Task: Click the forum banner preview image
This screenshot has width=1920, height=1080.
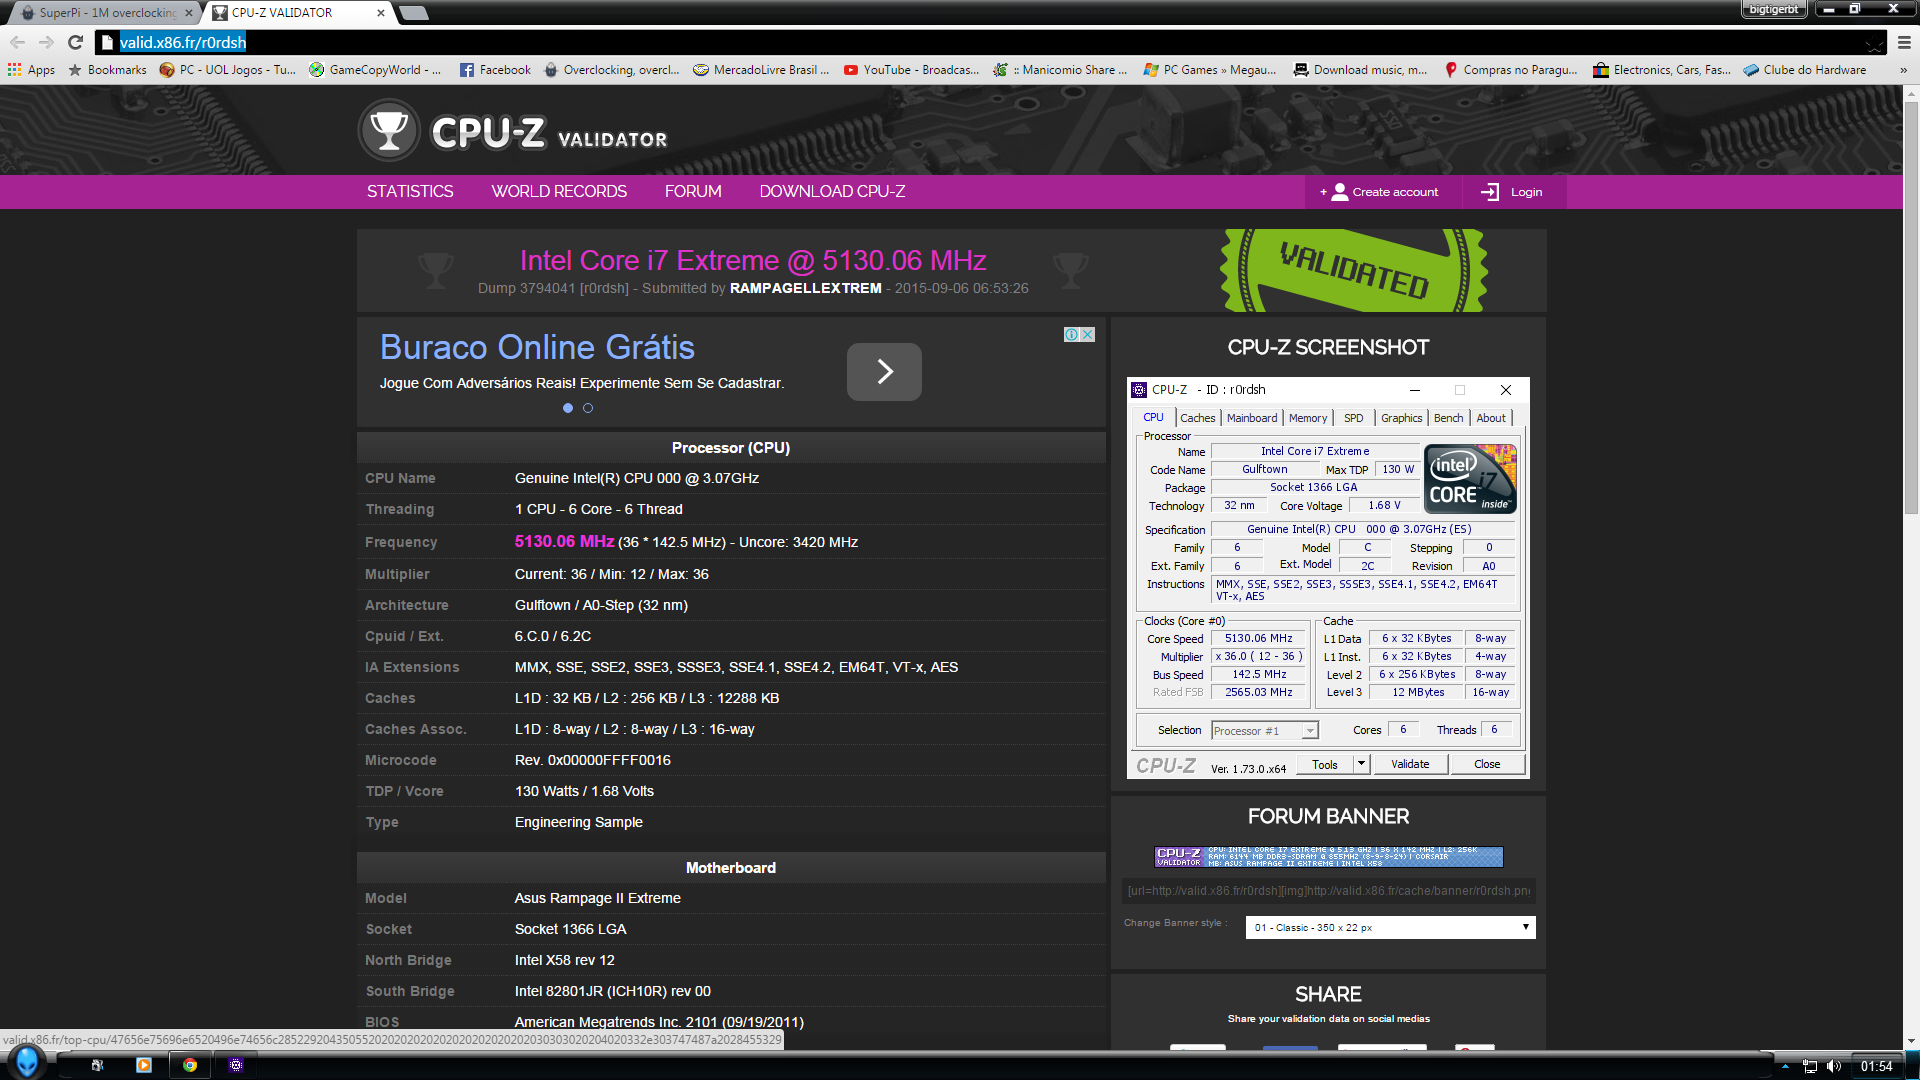Action: (x=1329, y=857)
